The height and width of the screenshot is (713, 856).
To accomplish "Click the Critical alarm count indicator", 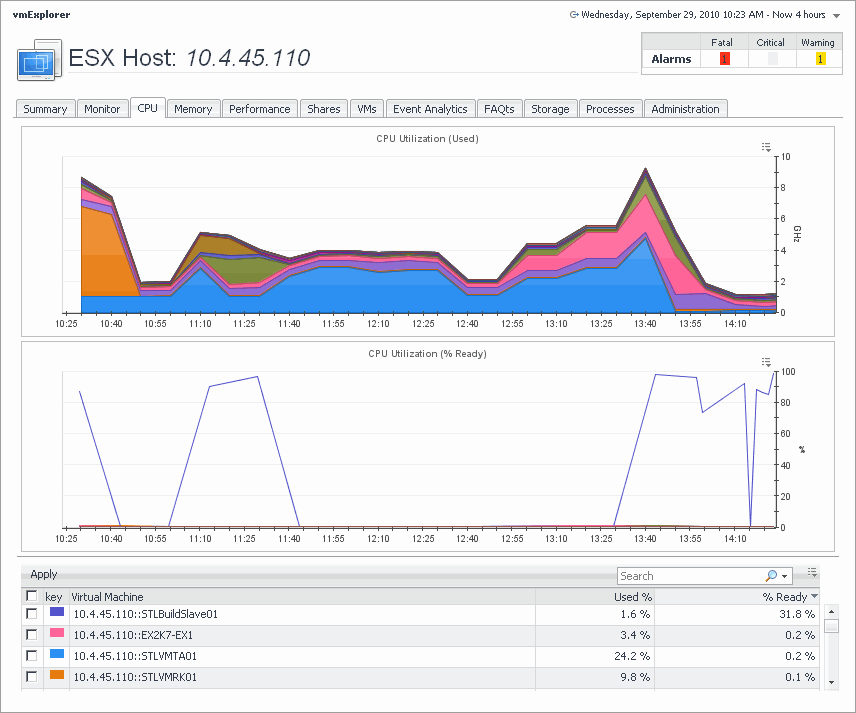I will [x=771, y=59].
